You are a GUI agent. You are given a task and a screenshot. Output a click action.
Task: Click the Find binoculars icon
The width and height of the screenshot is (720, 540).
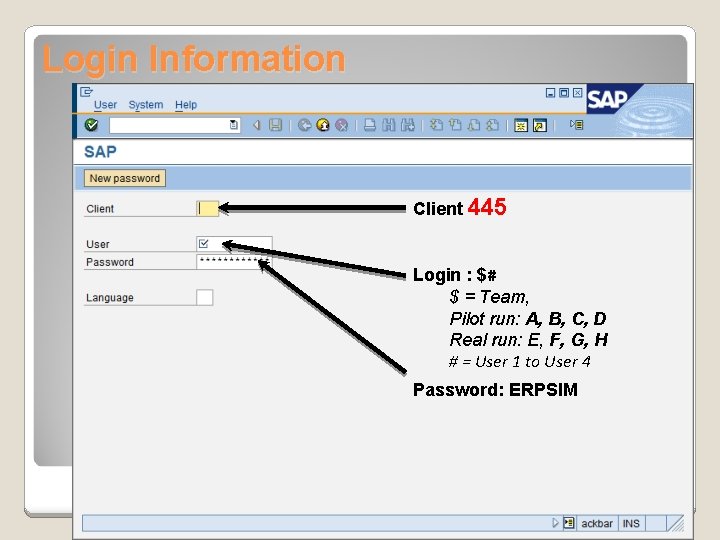pyautogui.click(x=388, y=125)
